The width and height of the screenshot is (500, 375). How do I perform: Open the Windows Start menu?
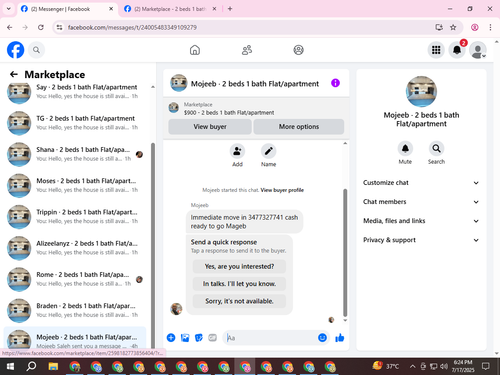10,367
